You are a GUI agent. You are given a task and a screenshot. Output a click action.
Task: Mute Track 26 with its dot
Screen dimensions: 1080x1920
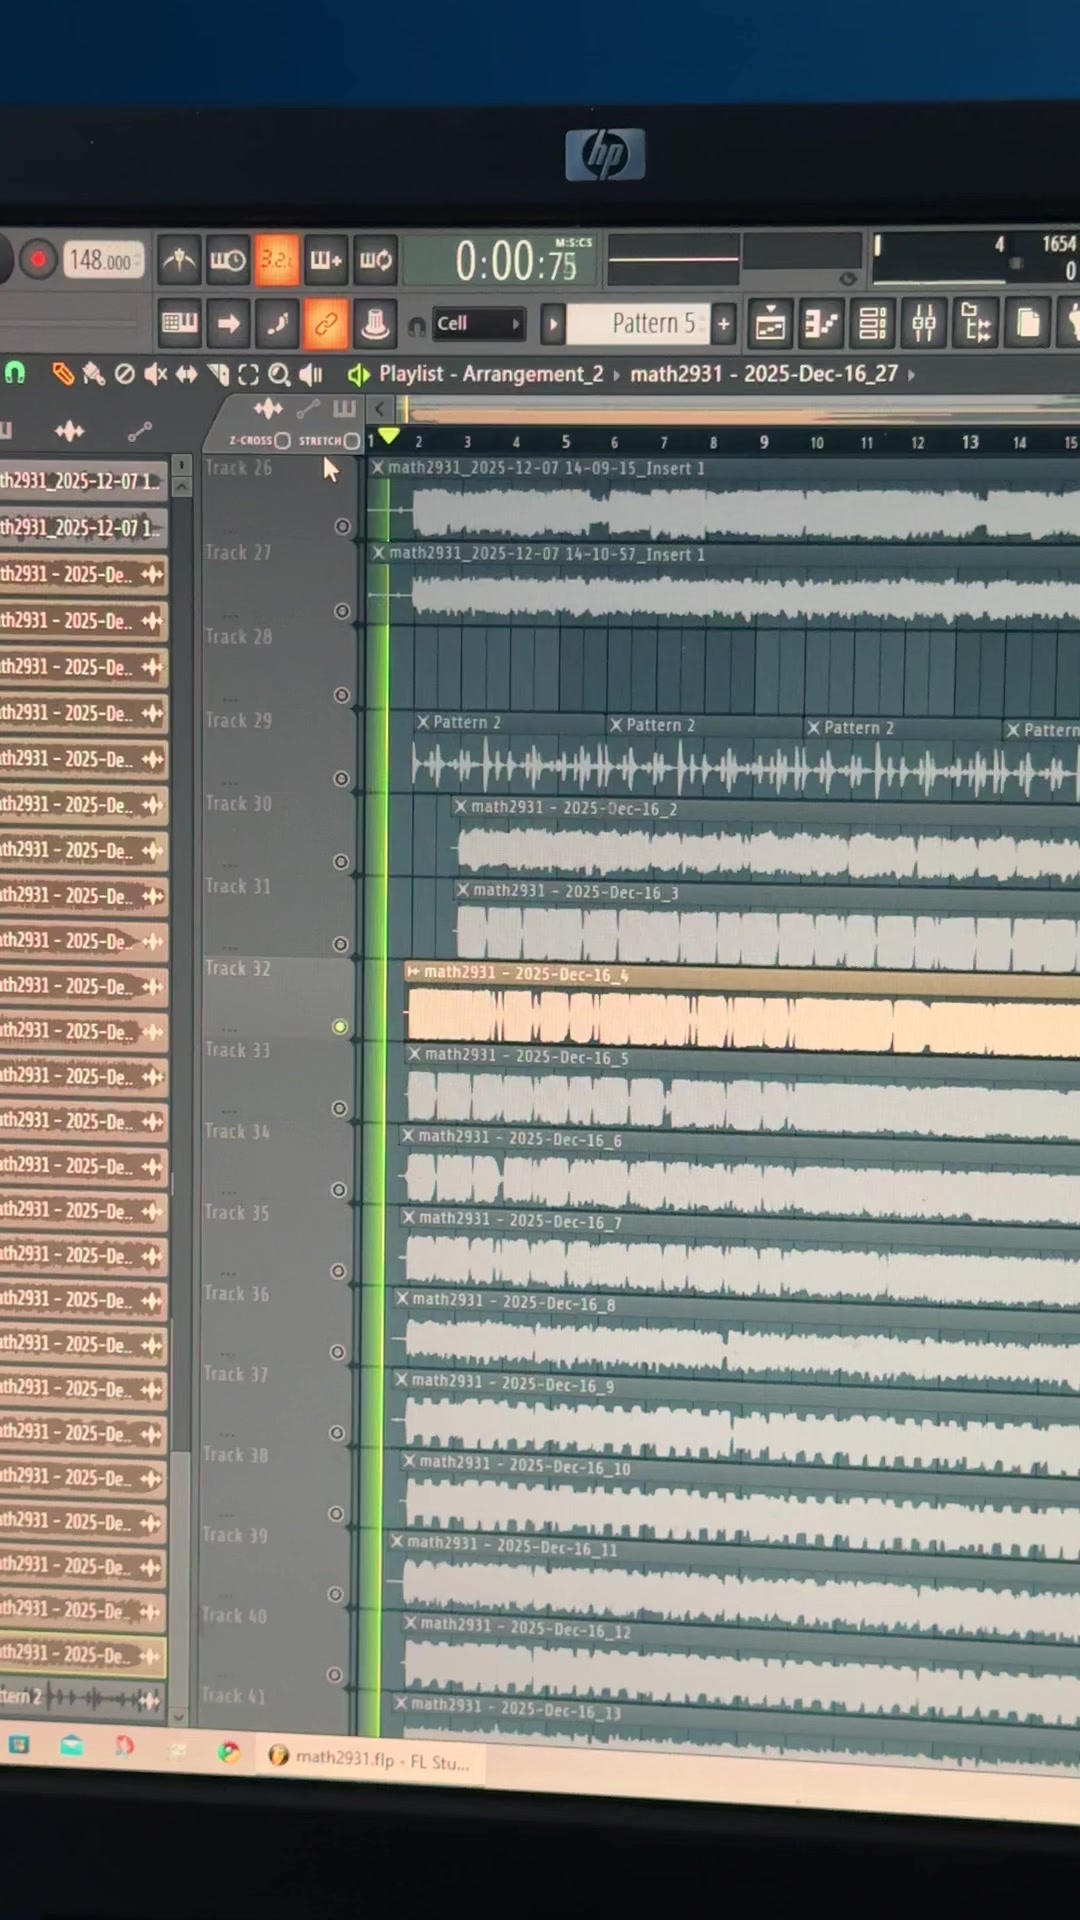point(342,526)
